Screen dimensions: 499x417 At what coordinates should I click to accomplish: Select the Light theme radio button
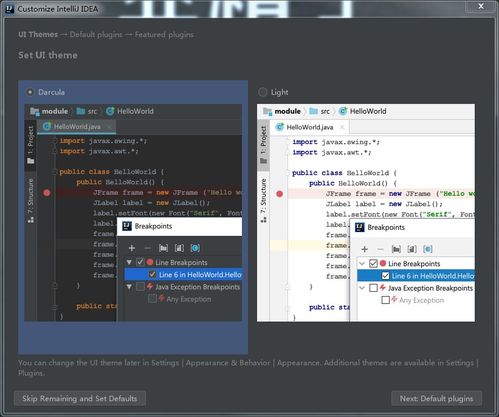tap(263, 92)
